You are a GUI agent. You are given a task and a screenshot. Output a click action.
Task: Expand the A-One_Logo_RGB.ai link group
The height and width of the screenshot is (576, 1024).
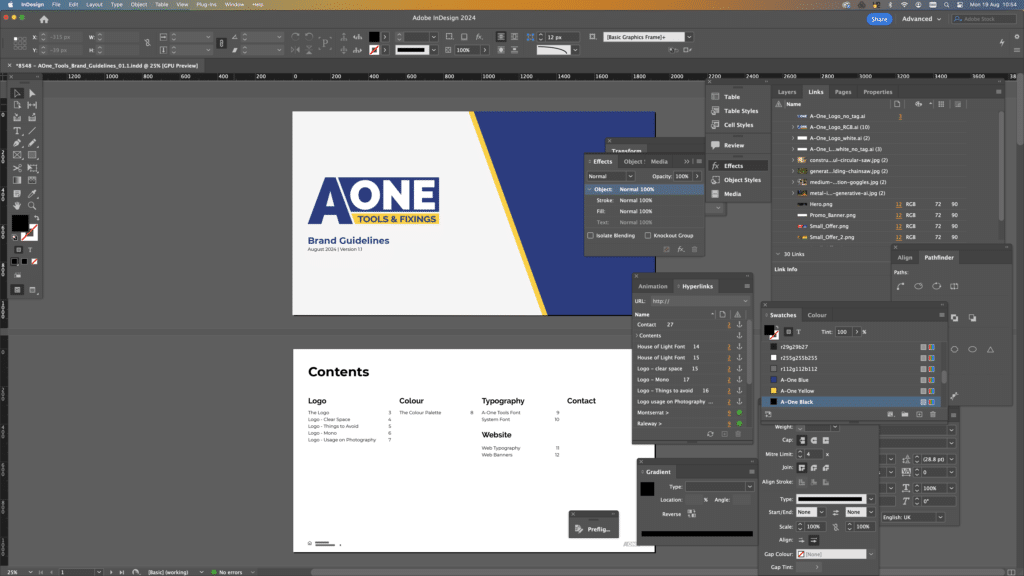coord(793,127)
